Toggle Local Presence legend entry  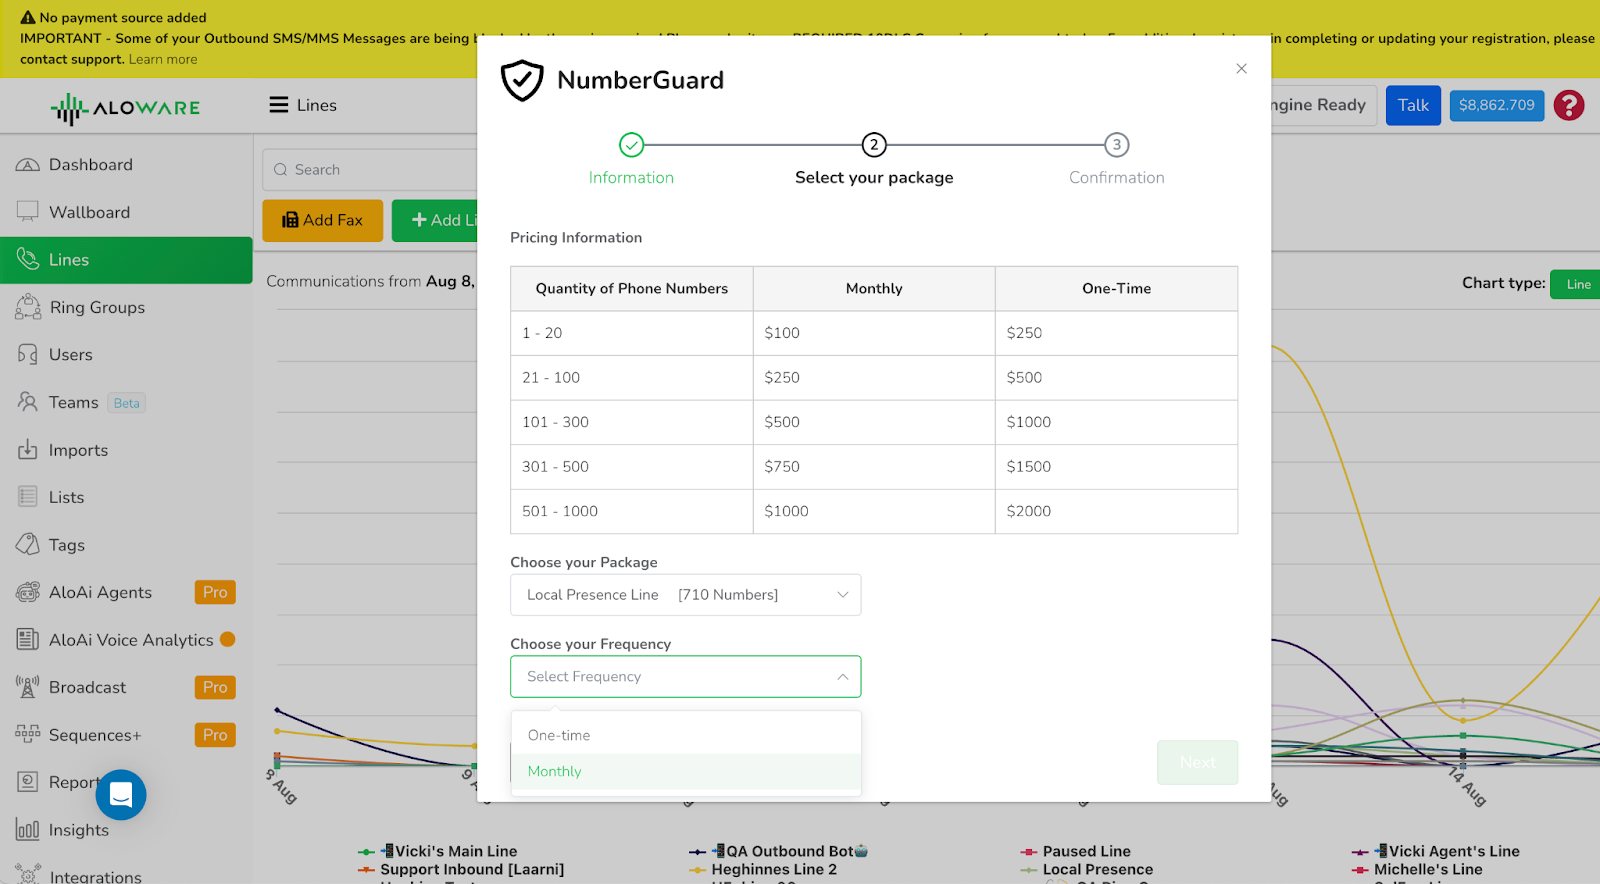click(1087, 869)
